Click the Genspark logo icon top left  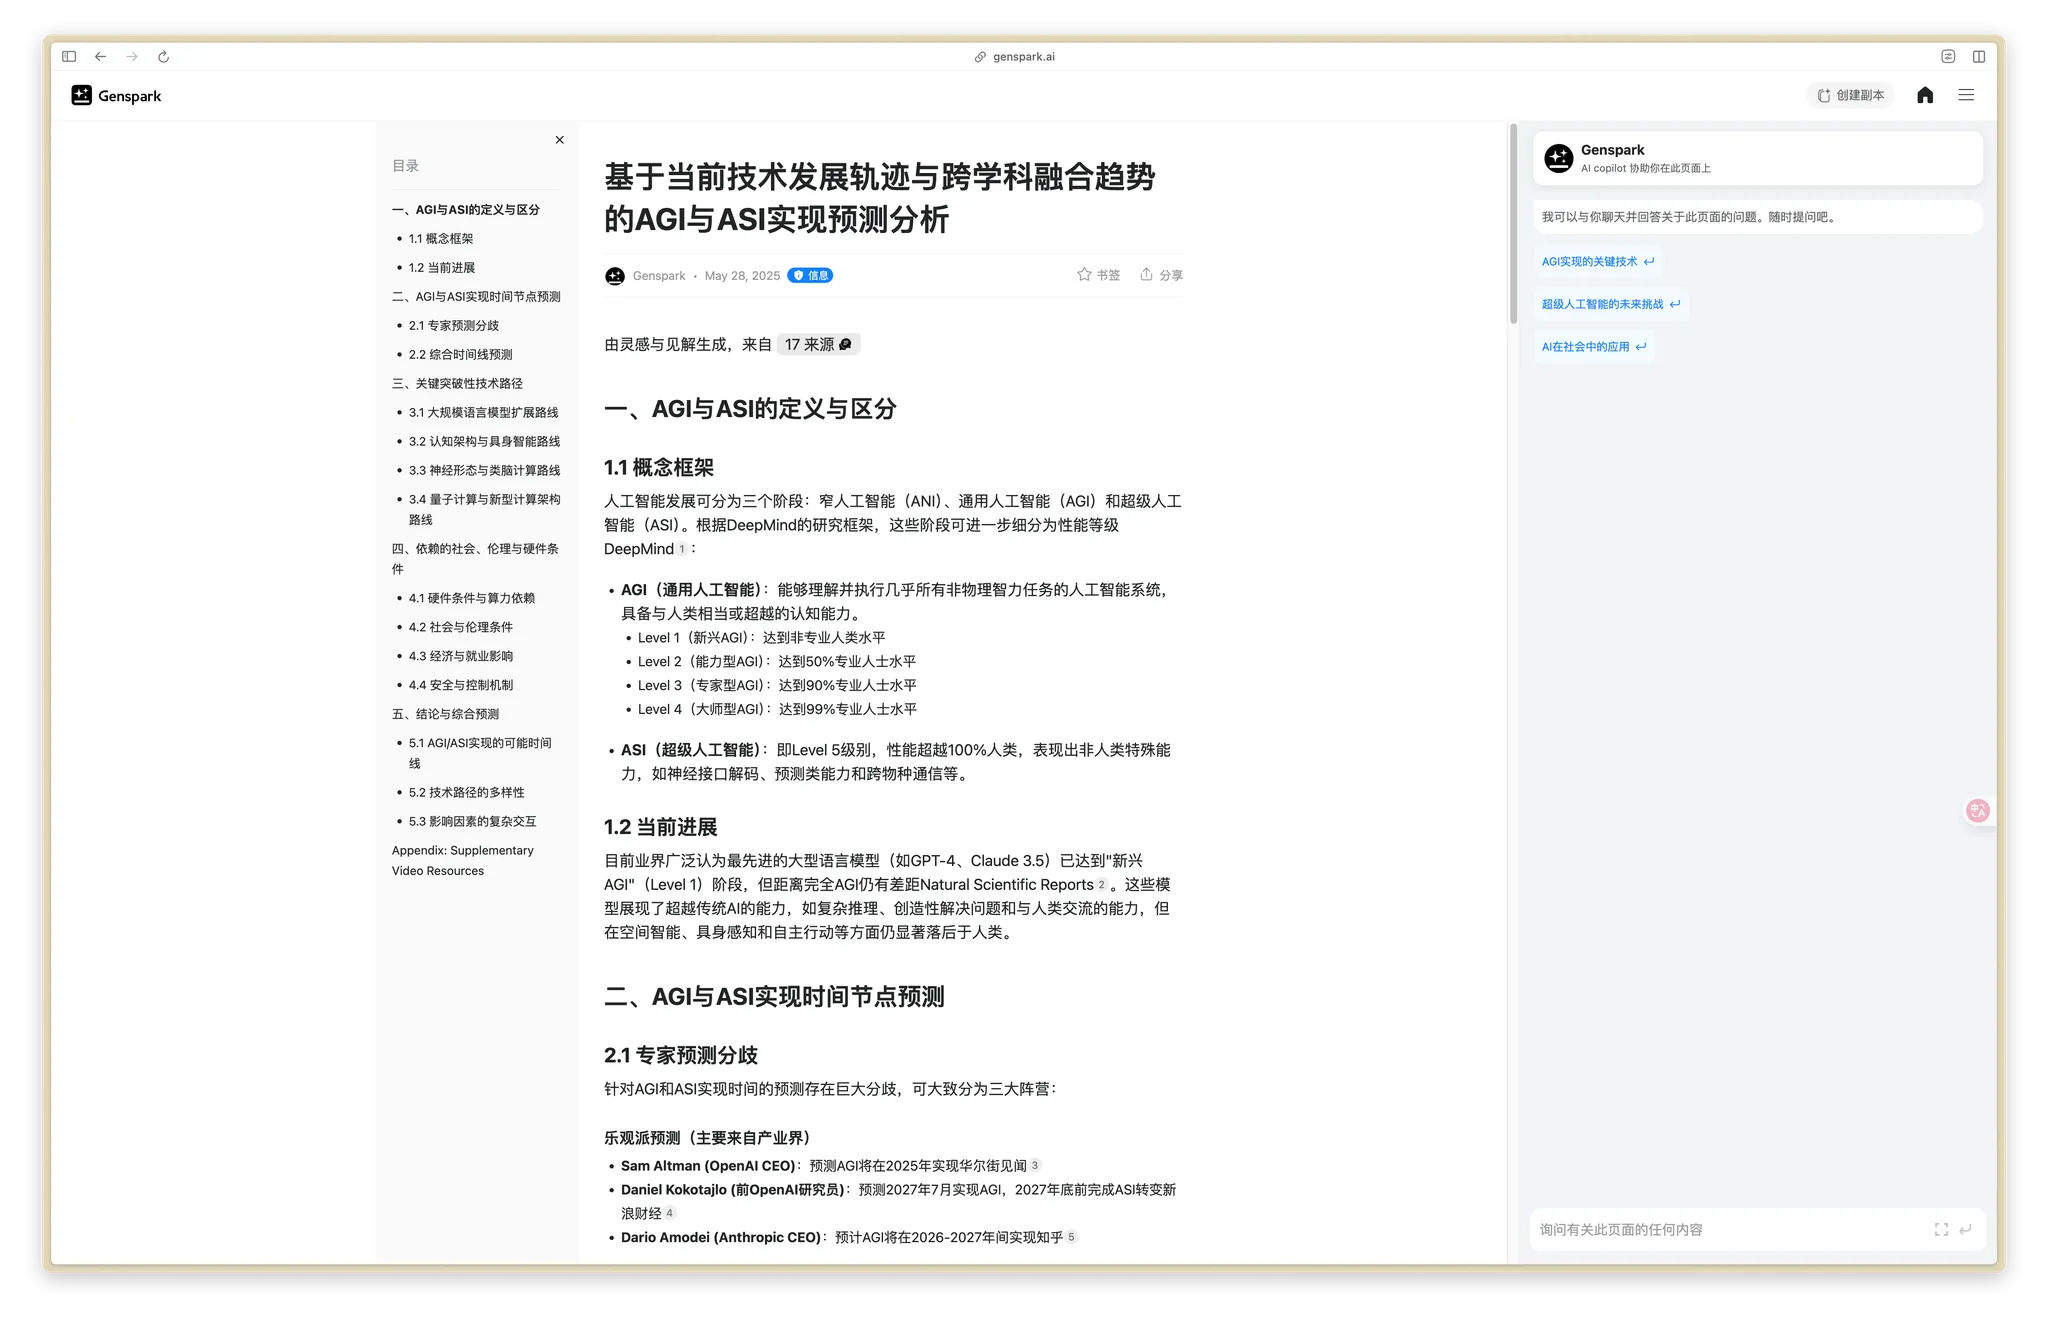point(81,95)
